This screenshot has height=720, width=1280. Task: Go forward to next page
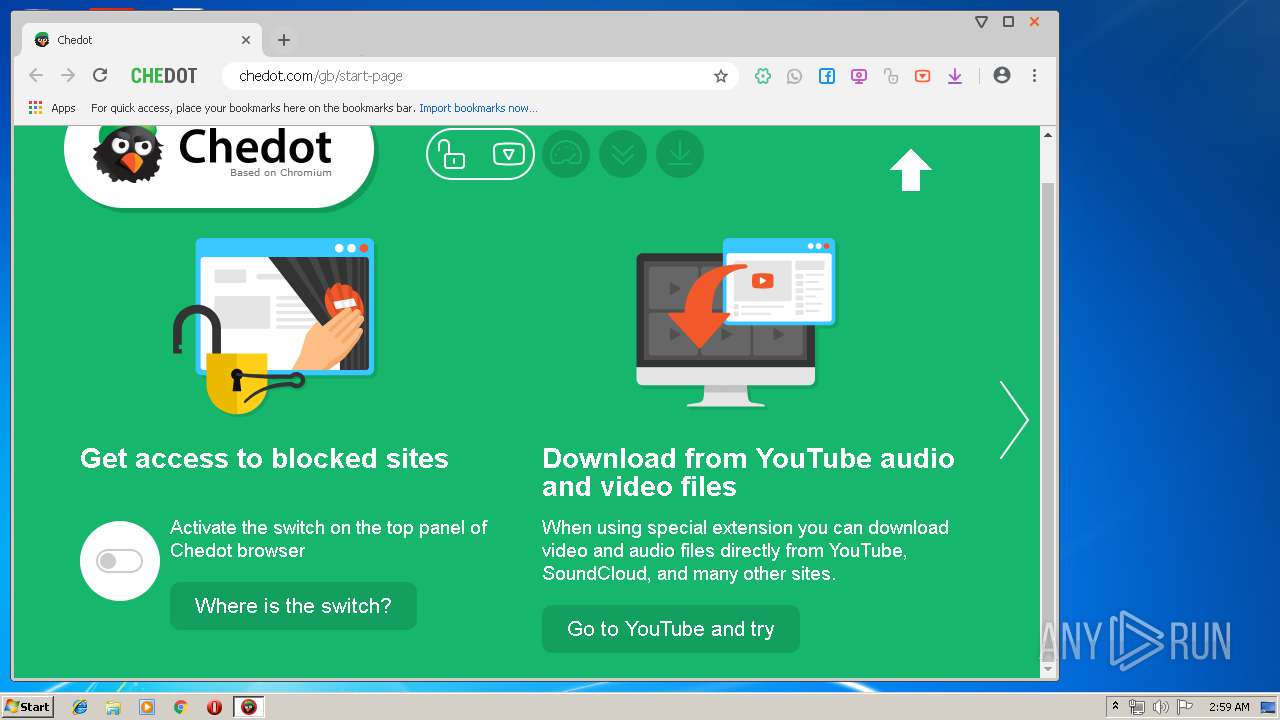click(68, 75)
